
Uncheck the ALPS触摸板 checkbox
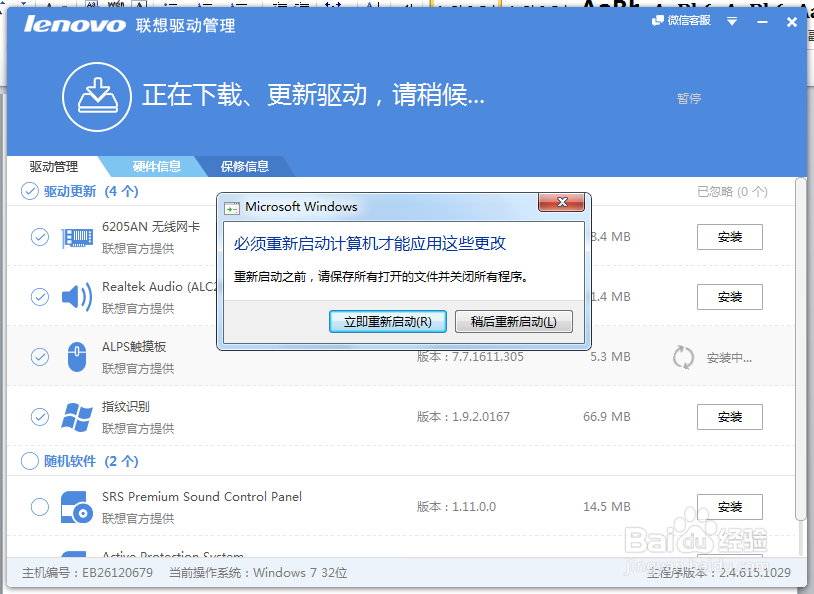tap(40, 357)
